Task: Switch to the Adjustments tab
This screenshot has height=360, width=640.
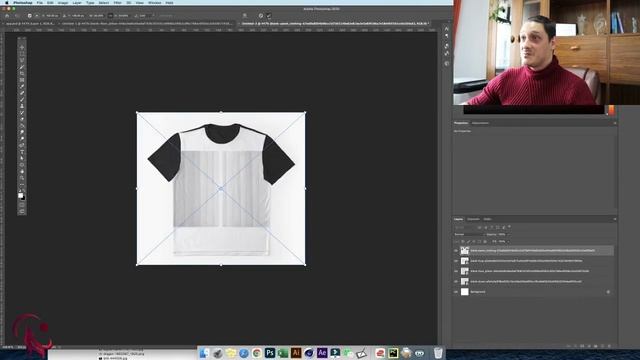Action: (480, 123)
